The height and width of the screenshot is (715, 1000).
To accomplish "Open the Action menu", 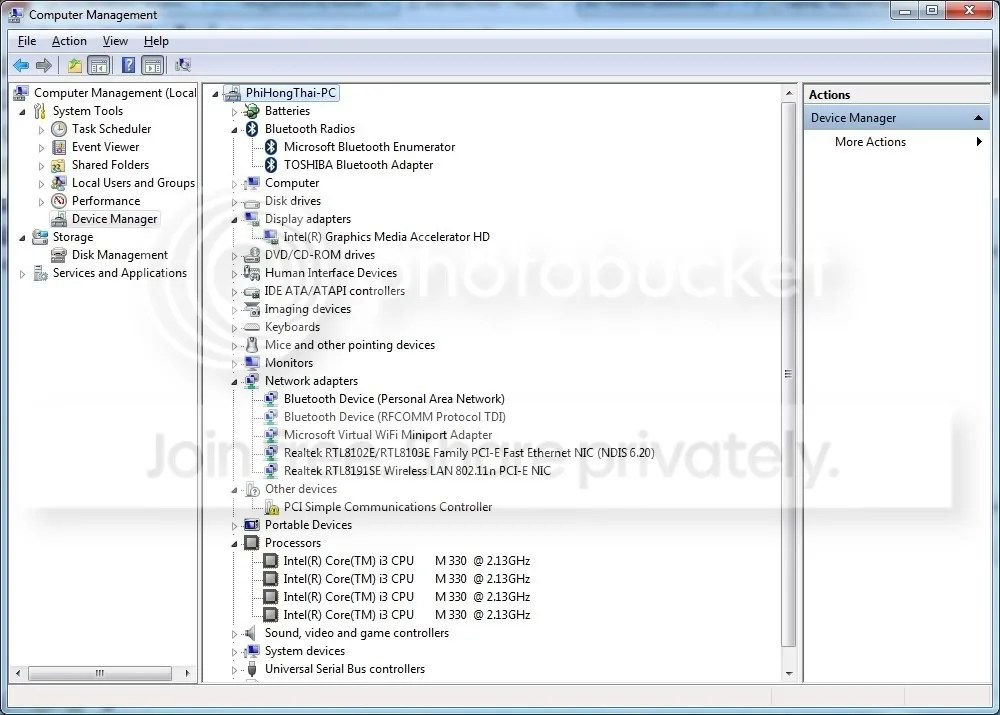I will coord(69,41).
